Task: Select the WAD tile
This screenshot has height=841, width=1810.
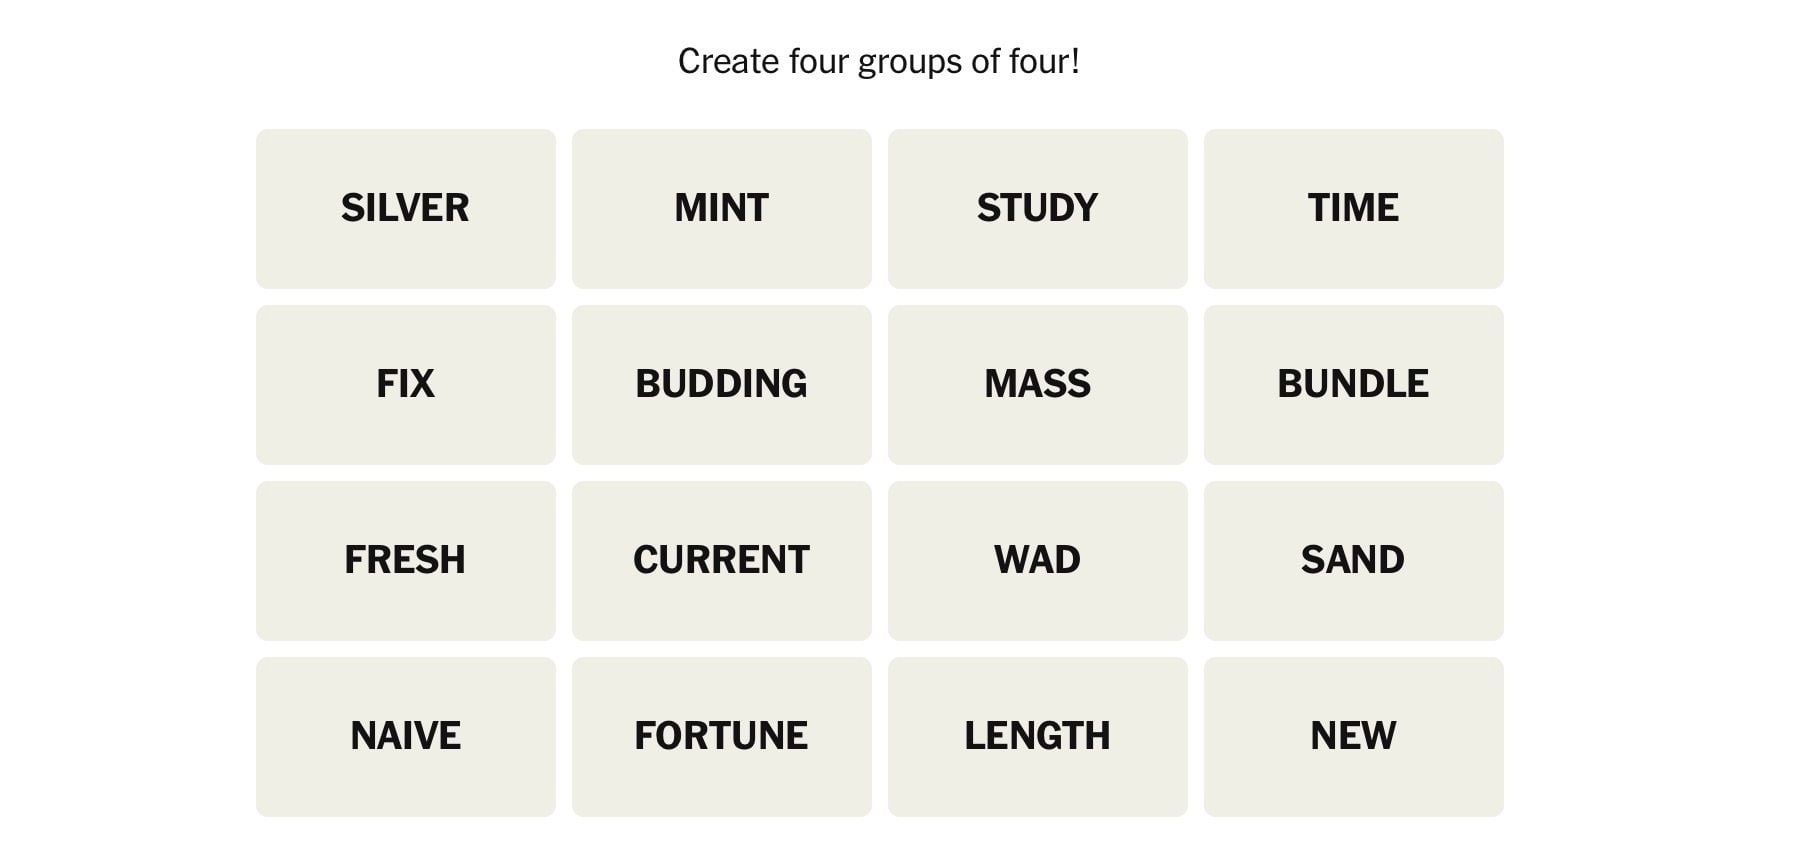Action: click(x=1037, y=560)
